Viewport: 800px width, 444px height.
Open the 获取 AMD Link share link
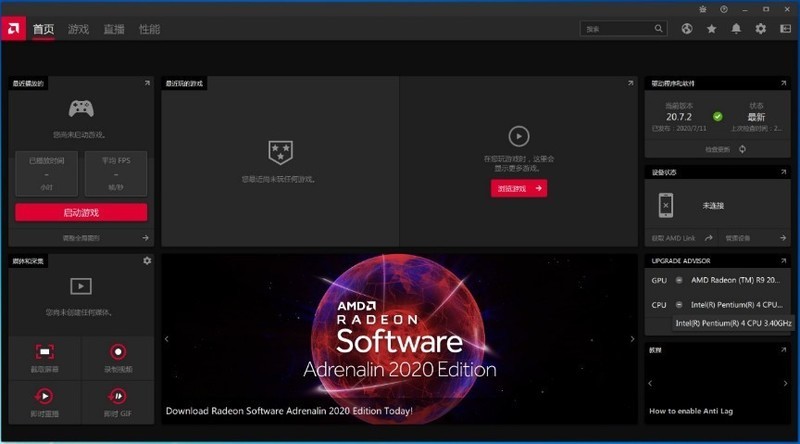click(x=682, y=238)
